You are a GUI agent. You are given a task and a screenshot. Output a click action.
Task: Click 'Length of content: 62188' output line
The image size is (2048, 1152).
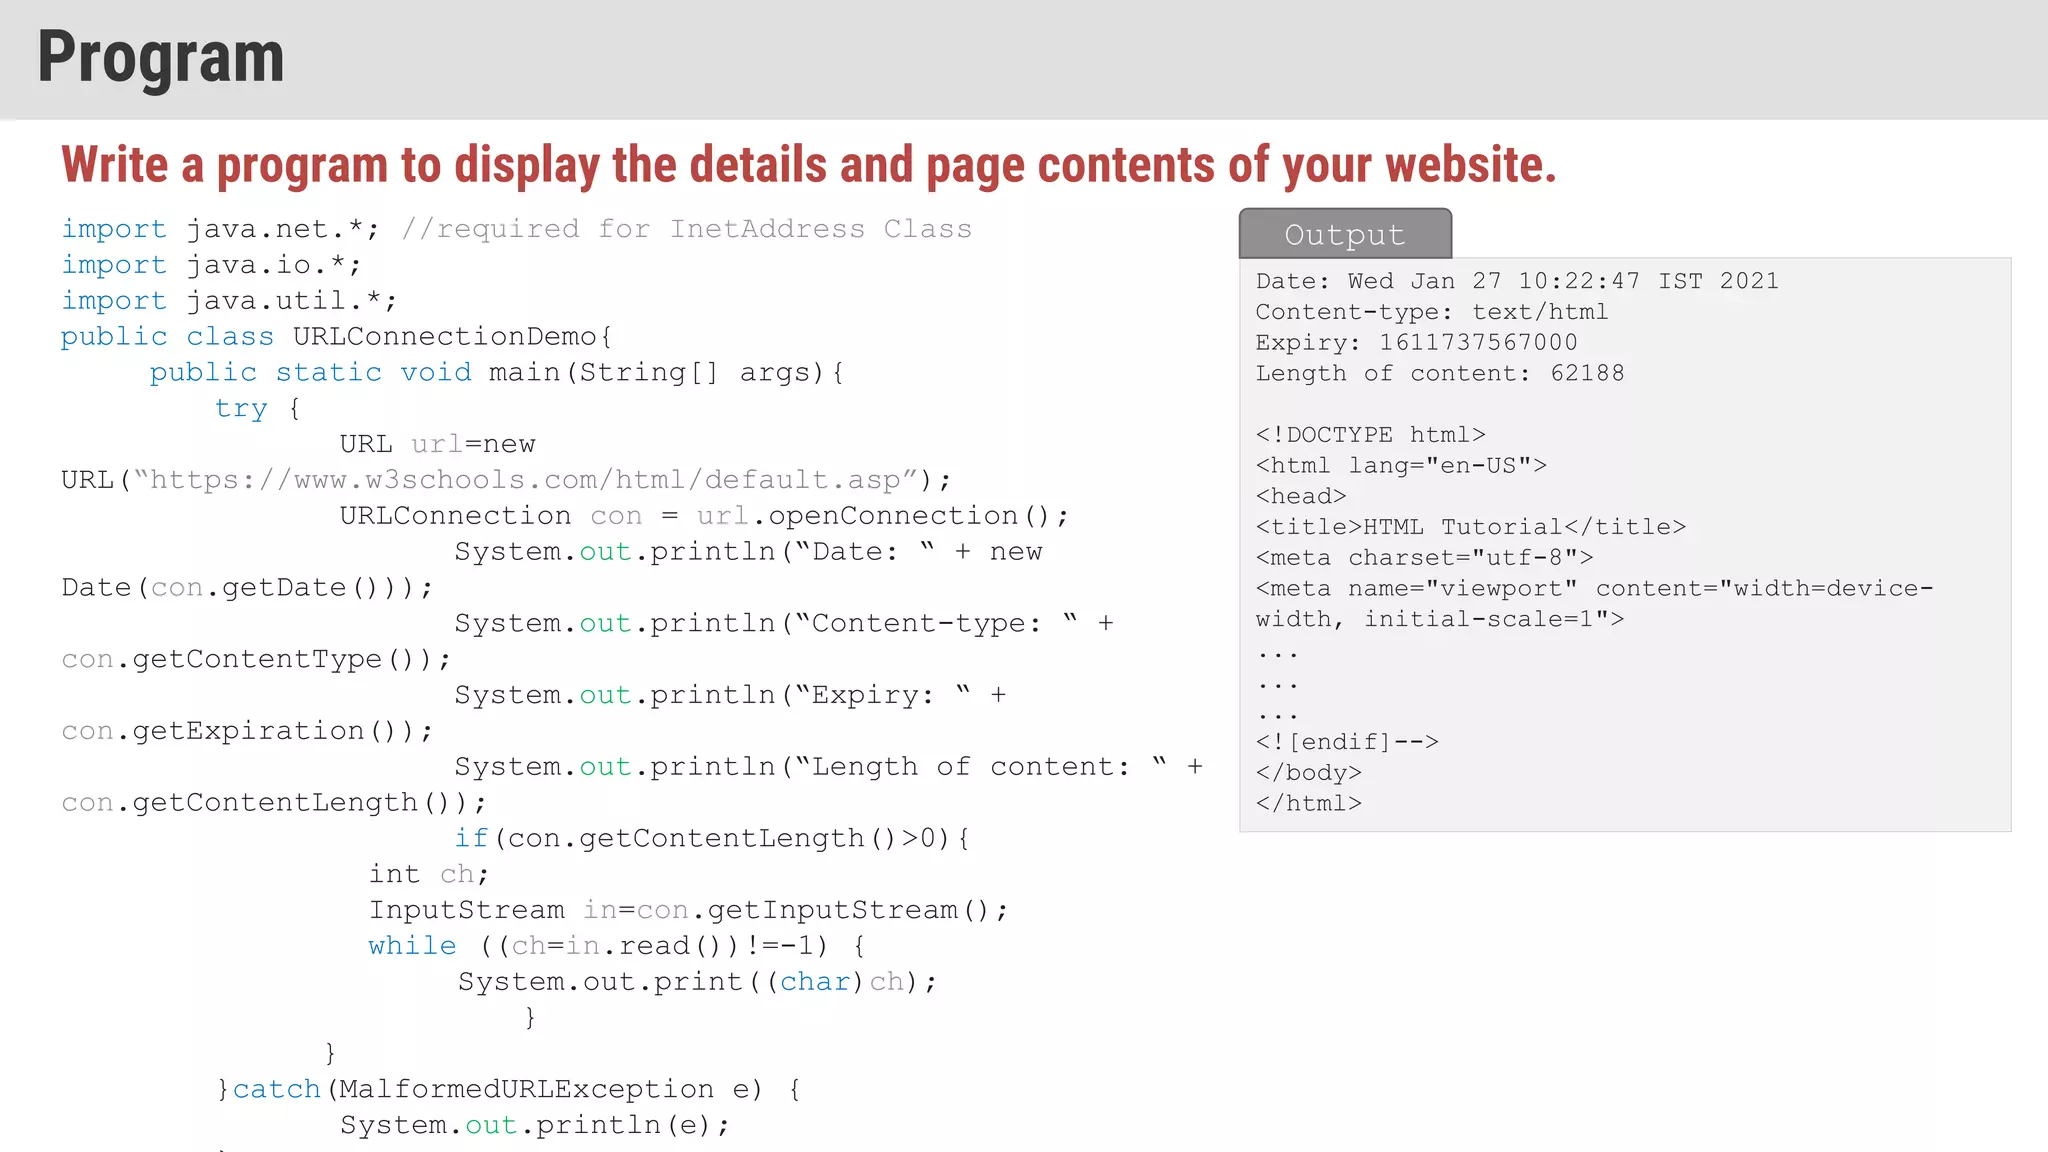tap(1439, 373)
